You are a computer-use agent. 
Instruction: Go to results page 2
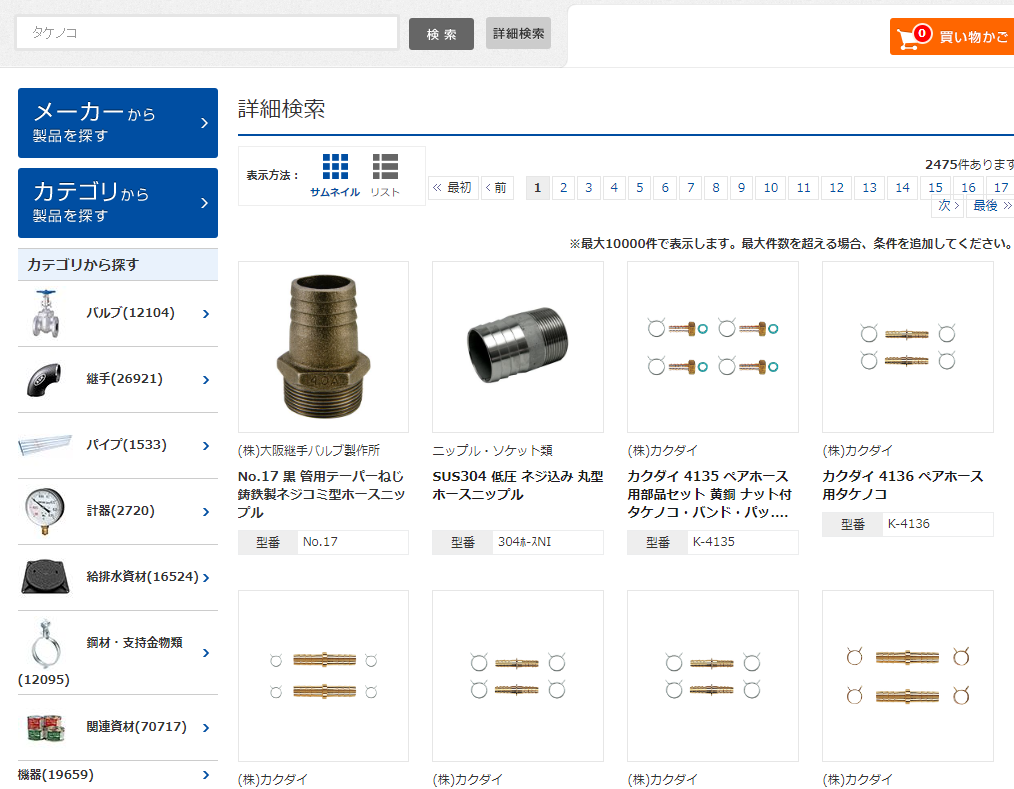pos(564,188)
